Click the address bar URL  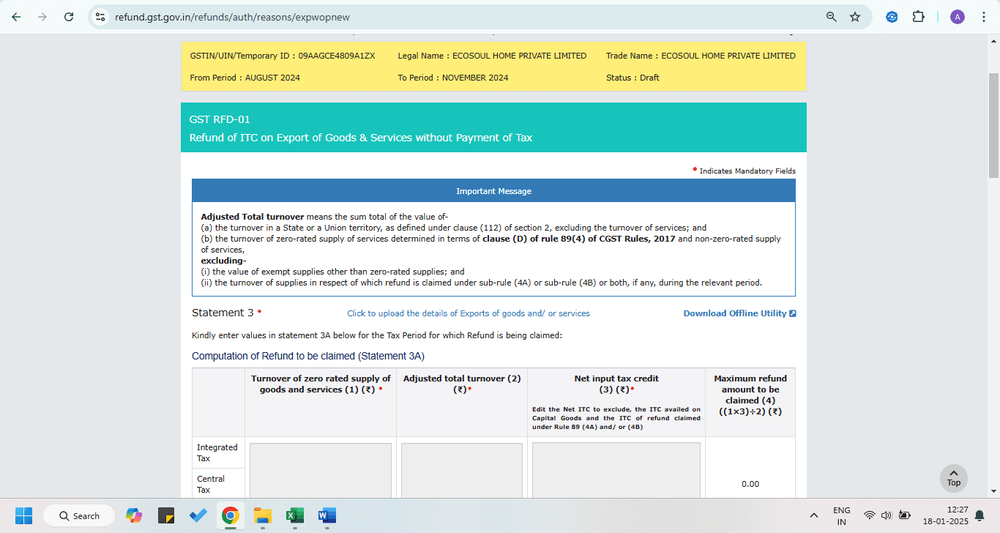click(x=232, y=17)
